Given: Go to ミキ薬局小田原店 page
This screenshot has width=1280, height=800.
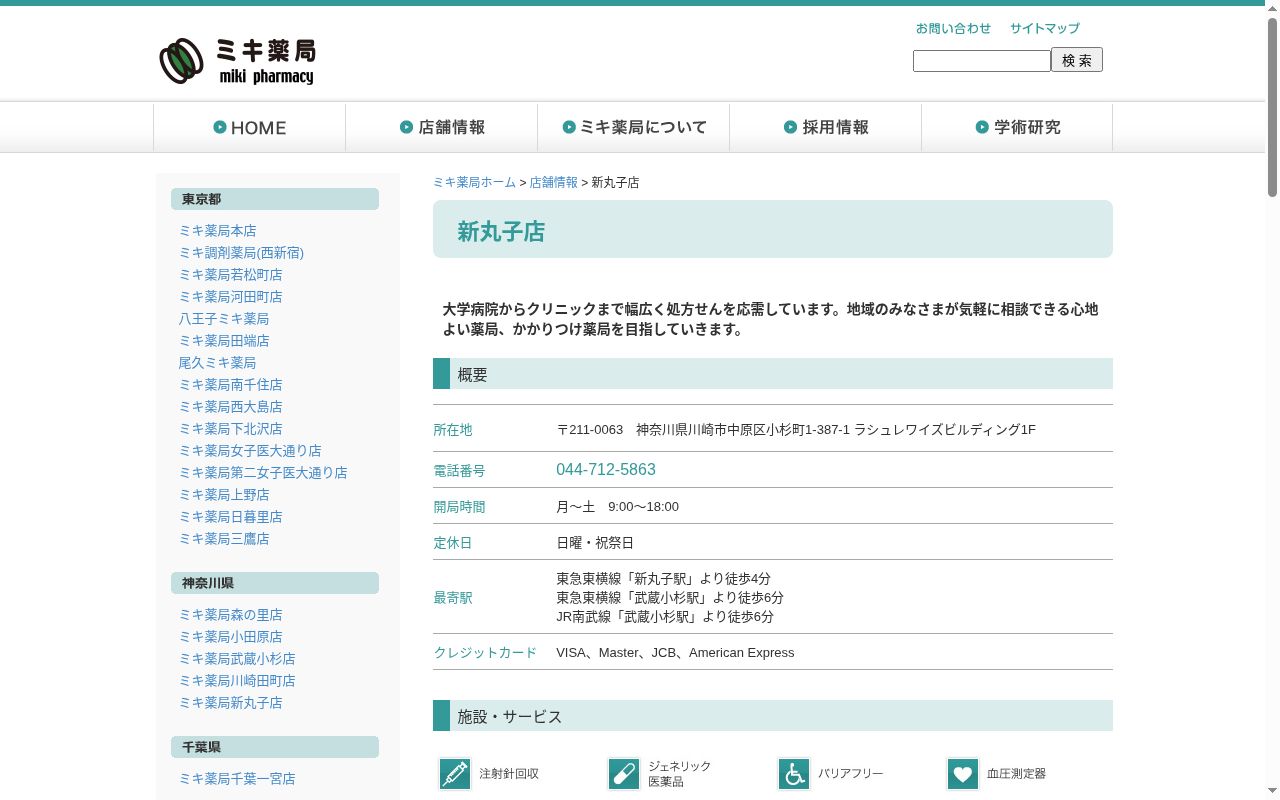Looking at the screenshot, I should pos(230,637).
